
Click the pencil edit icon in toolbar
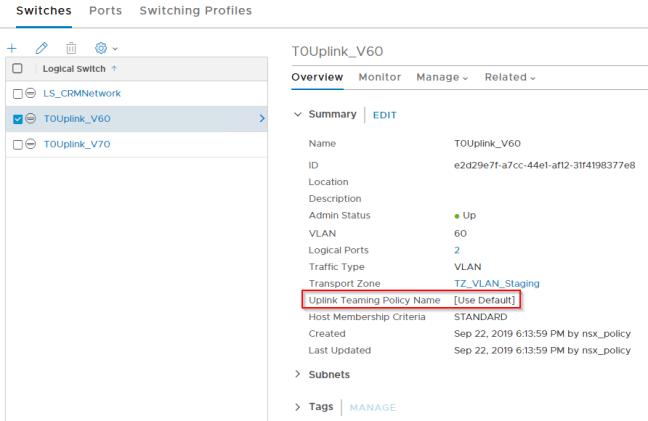(x=41, y=48)
